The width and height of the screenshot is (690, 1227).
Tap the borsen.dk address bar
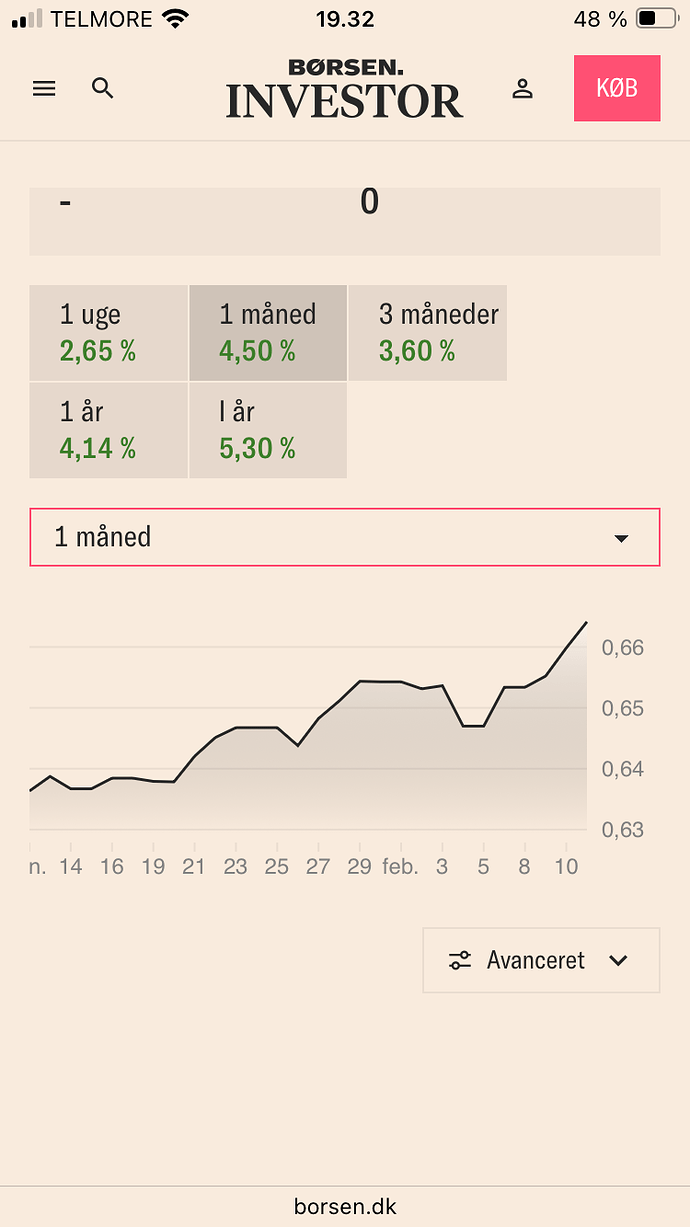pos(345,1206)
